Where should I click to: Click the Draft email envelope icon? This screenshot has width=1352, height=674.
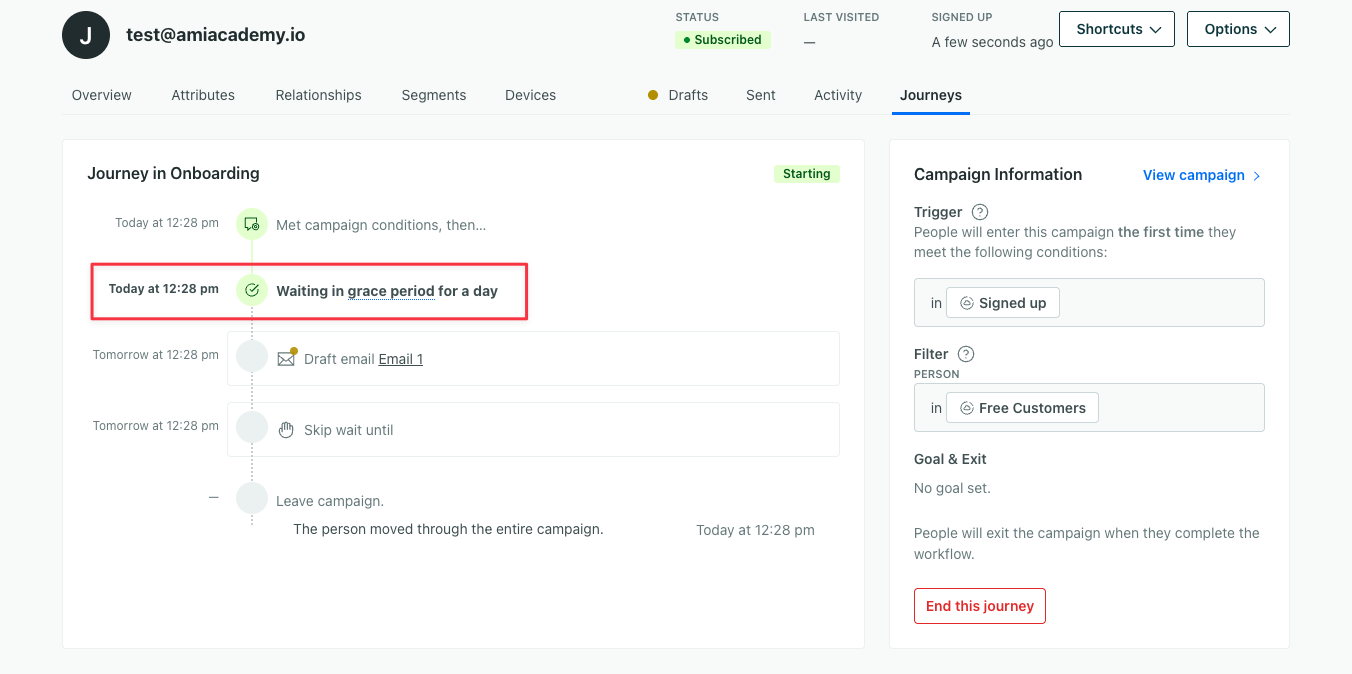click(x=287, y=357)
